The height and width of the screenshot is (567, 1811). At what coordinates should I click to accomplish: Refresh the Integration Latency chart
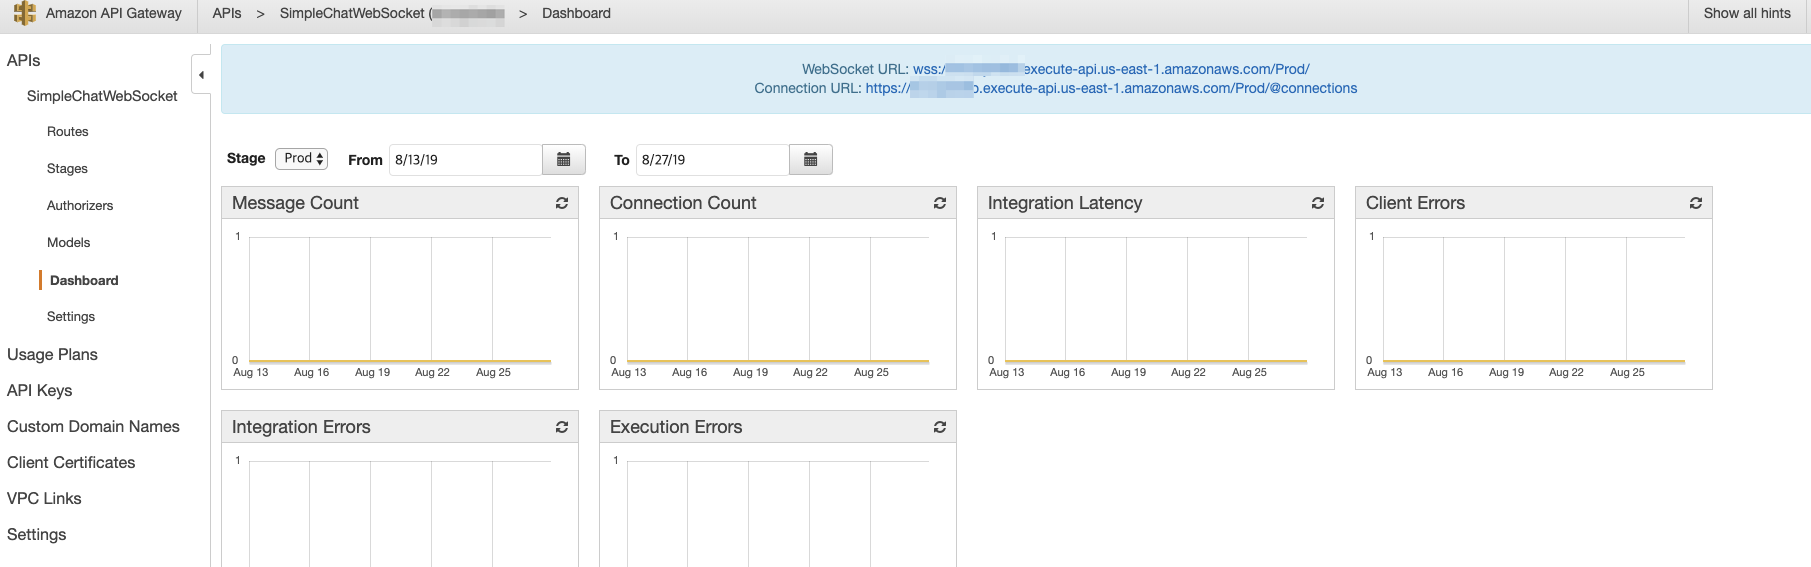(x=1318, y=203)
